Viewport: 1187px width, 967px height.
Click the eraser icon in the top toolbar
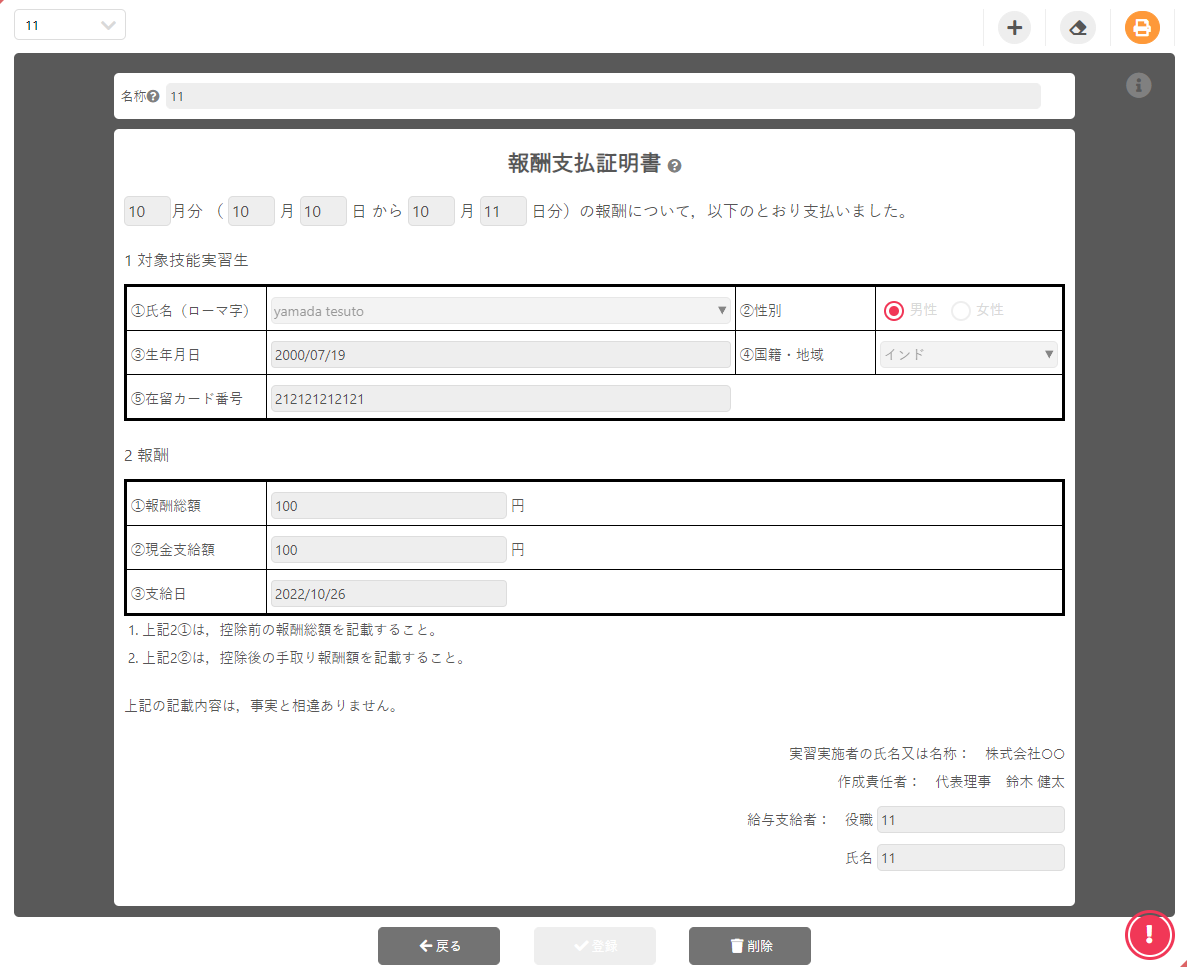[x=1078, y=28]
